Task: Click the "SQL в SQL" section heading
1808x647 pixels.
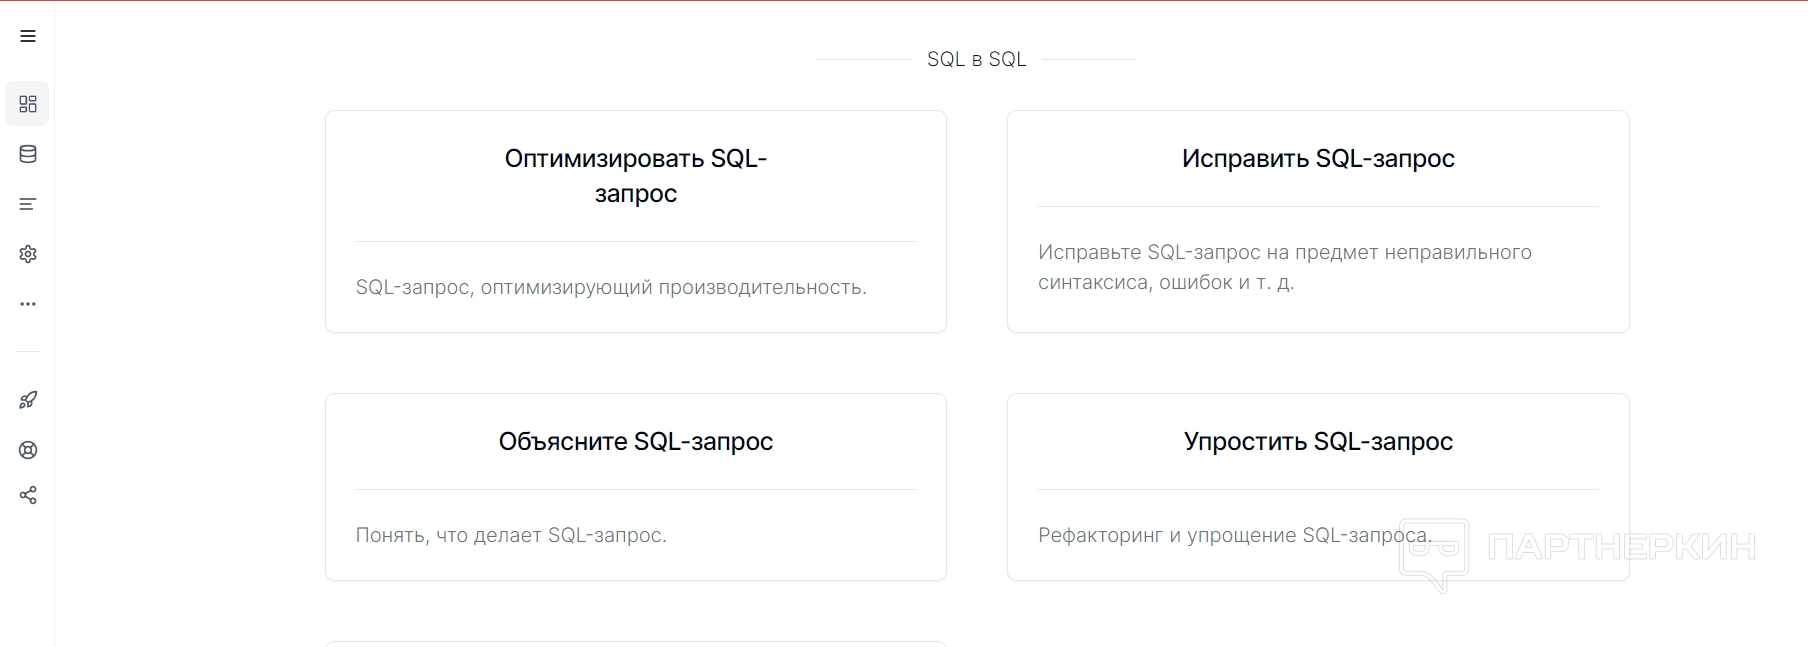Action: 976,60
